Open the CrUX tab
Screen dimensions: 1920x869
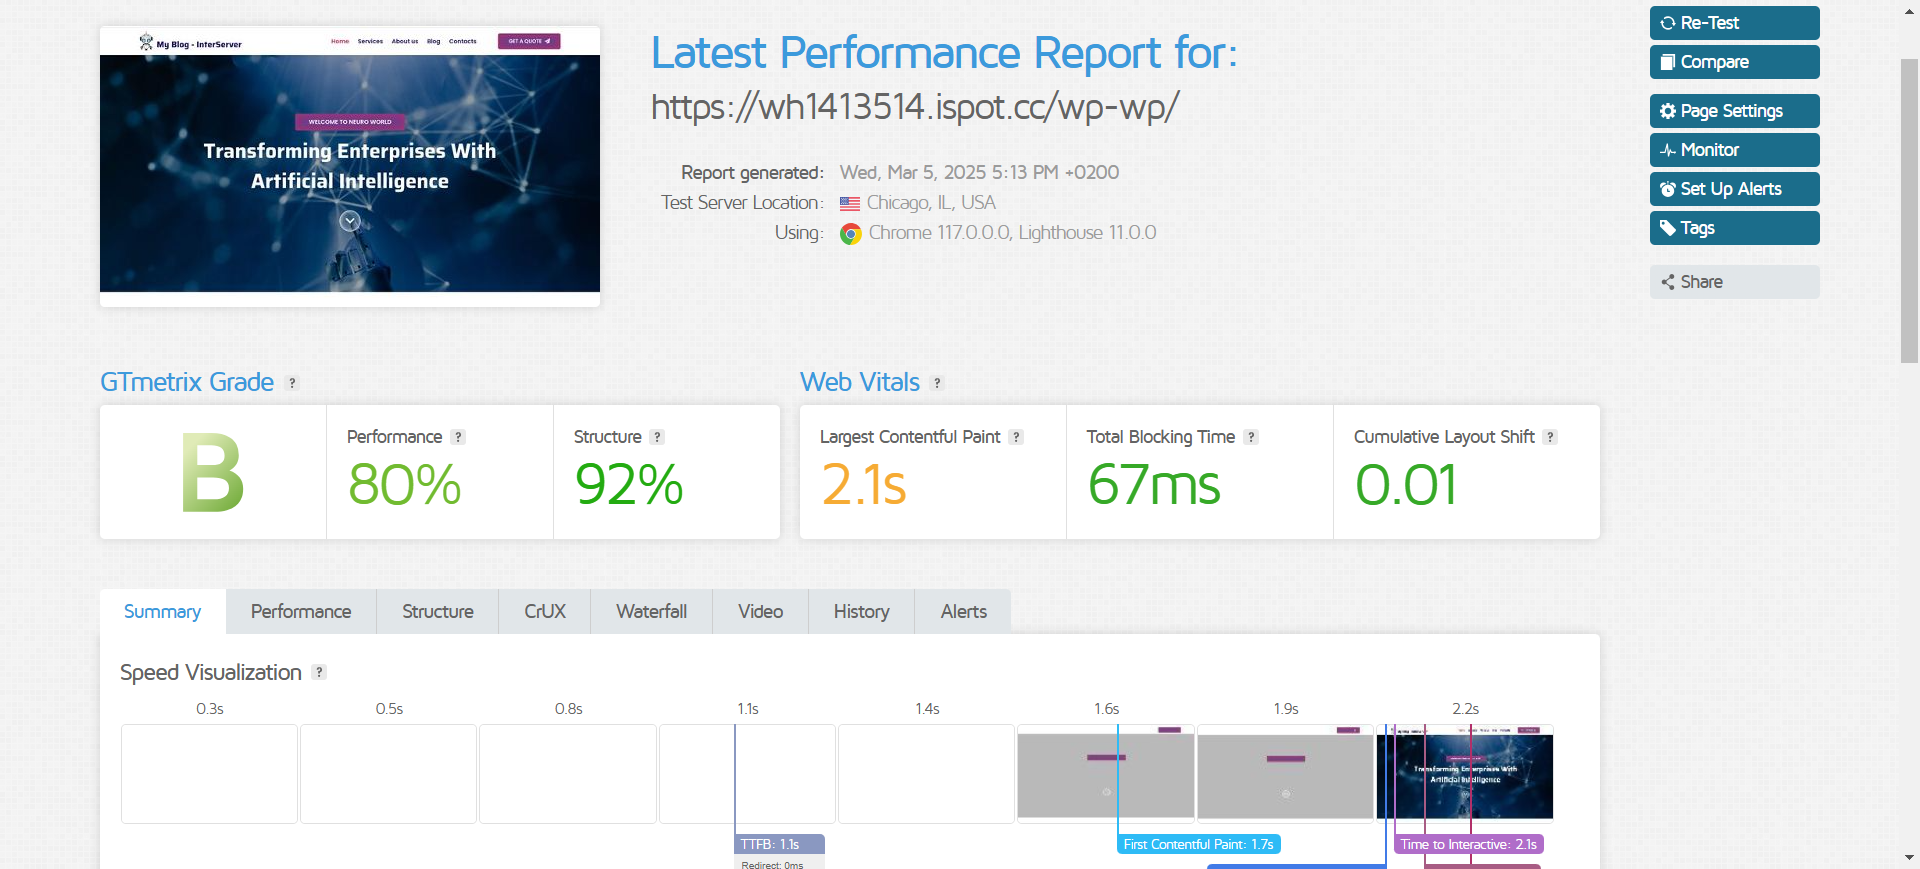544,611
